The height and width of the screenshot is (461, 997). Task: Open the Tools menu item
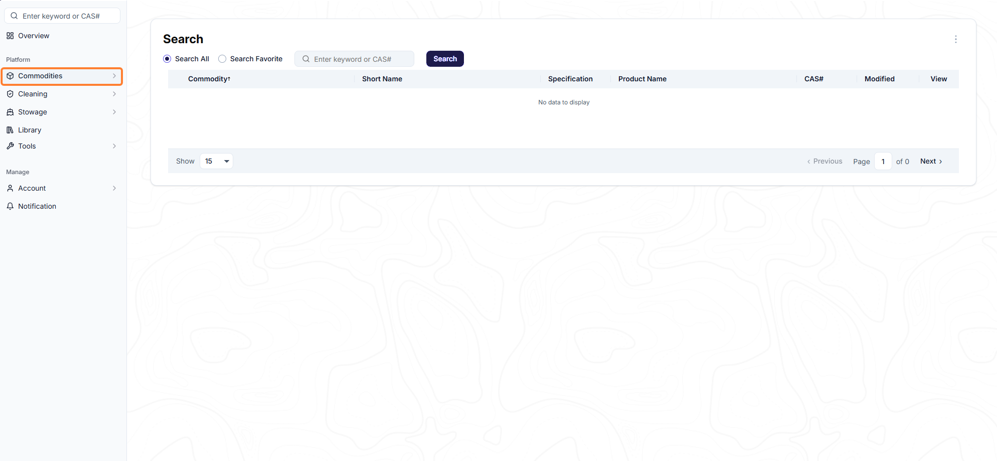(x=62, y=146)
